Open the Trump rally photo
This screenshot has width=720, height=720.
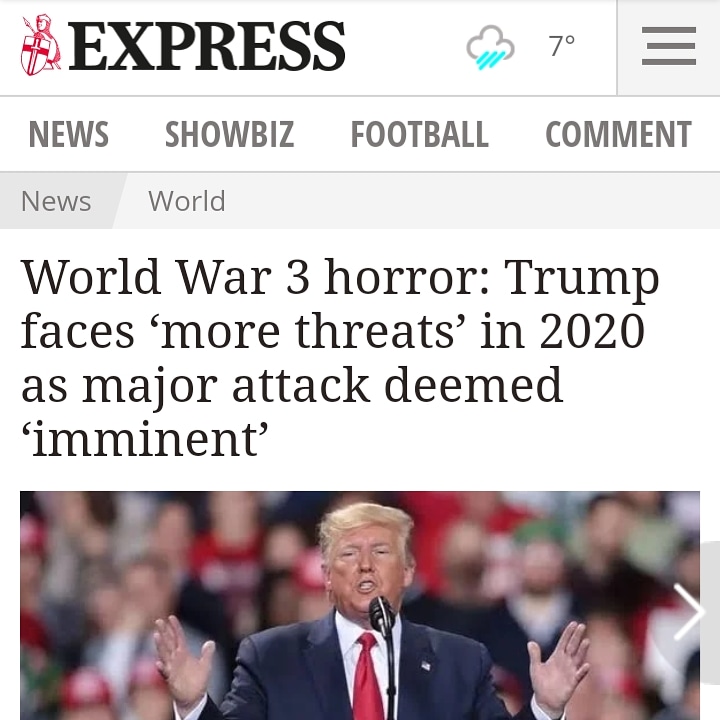pos(360,606)
